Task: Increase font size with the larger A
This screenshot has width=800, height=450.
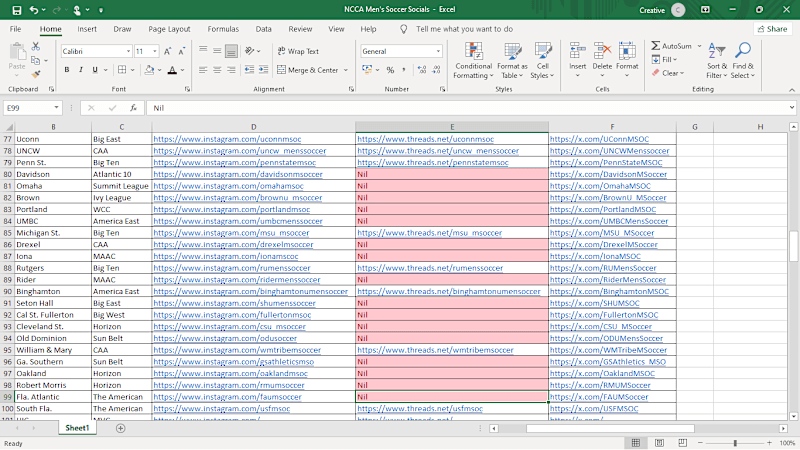Action: 167,52
